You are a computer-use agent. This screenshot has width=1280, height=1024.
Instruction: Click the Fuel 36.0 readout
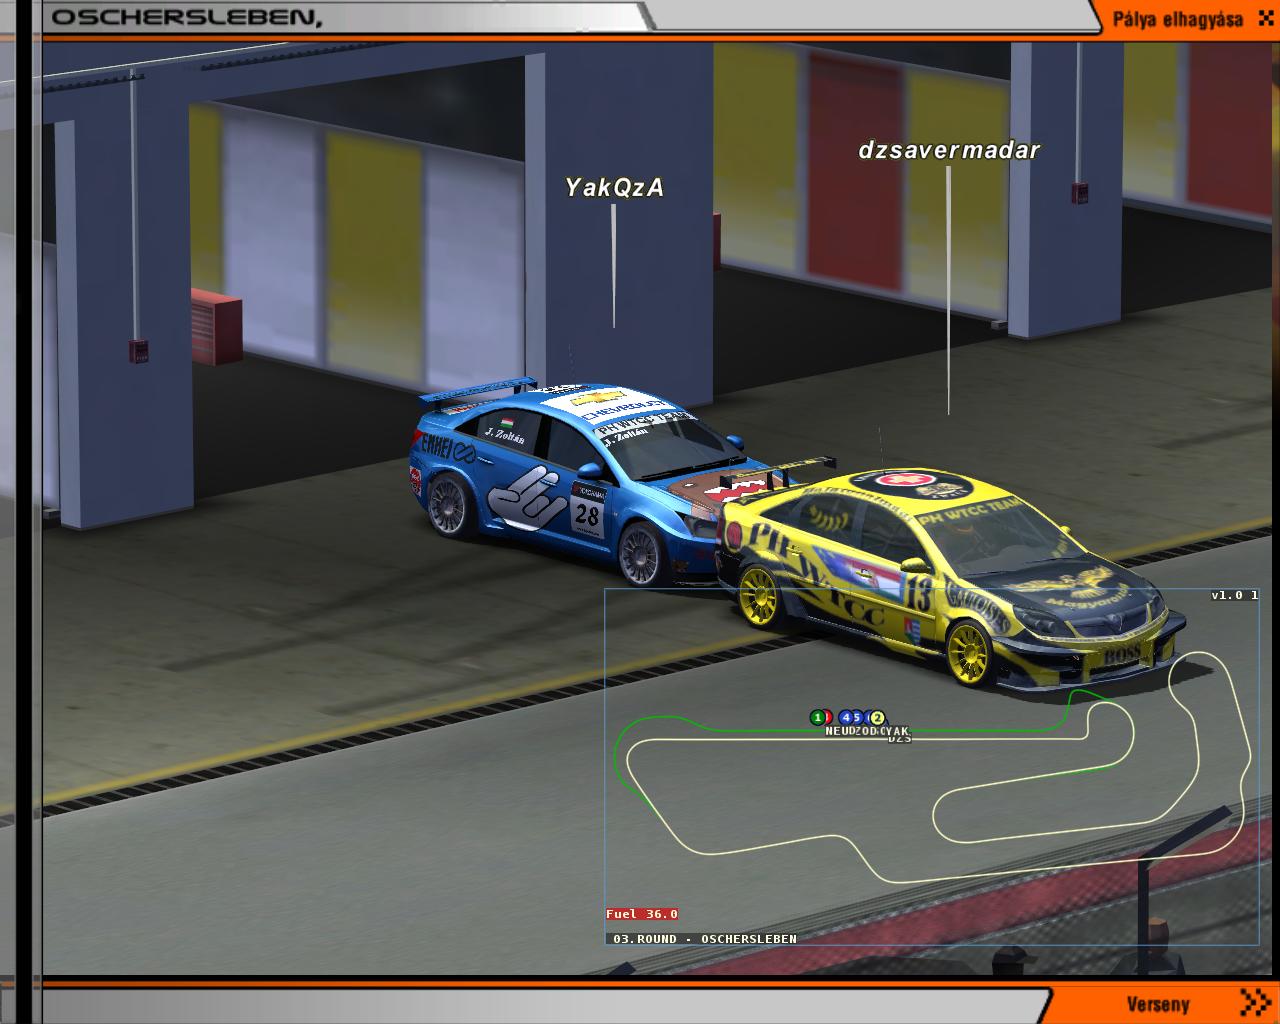[642, 914]
